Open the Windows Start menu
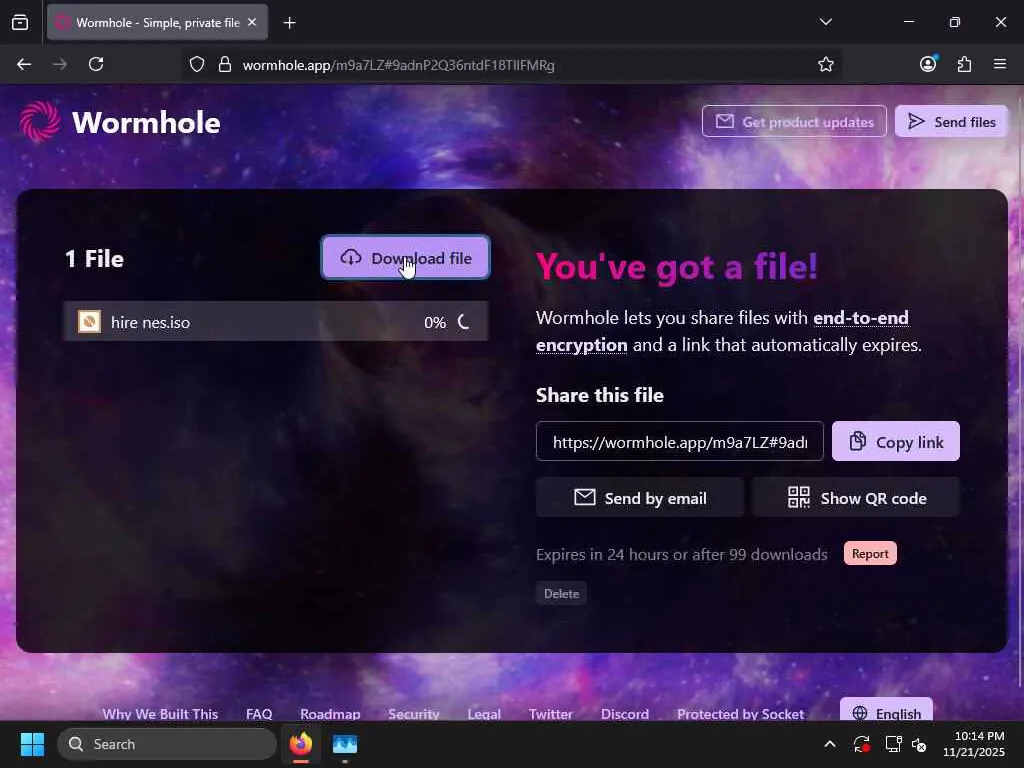This screenshot has width=1024, height=768. click(32, 744)
